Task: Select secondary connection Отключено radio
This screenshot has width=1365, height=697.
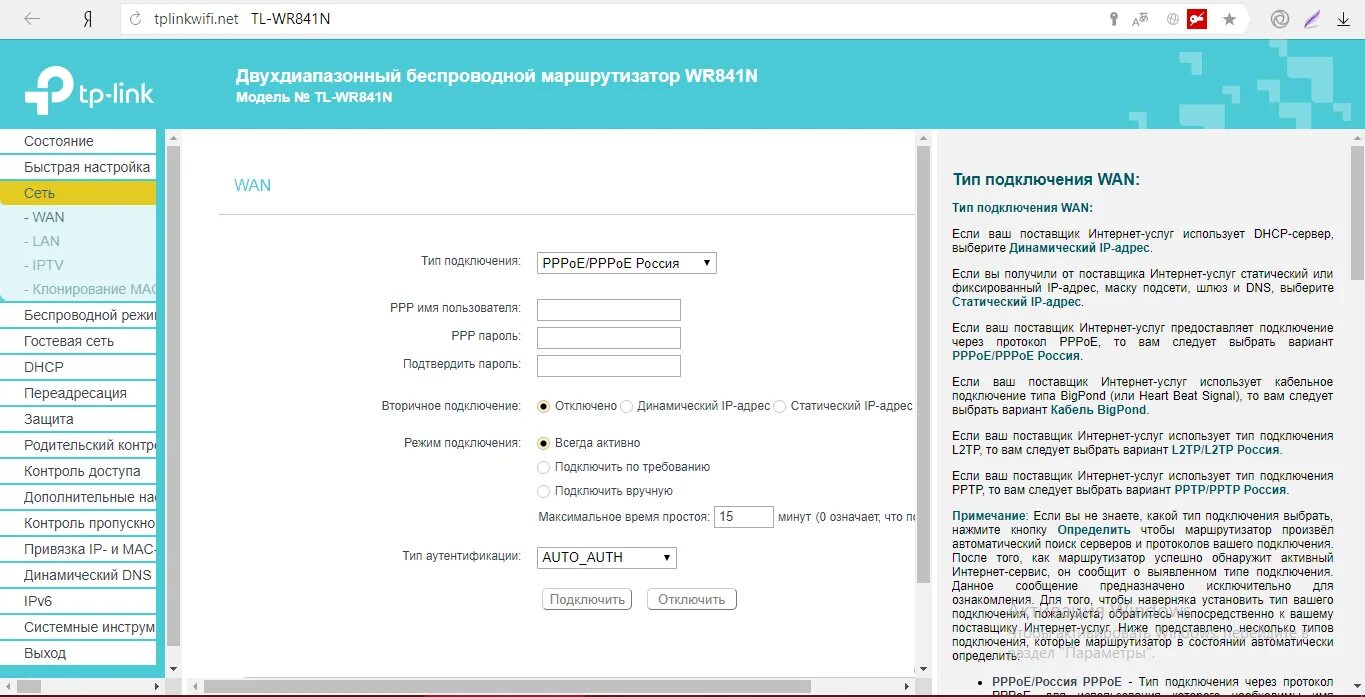Action: (x=544, y=406)
